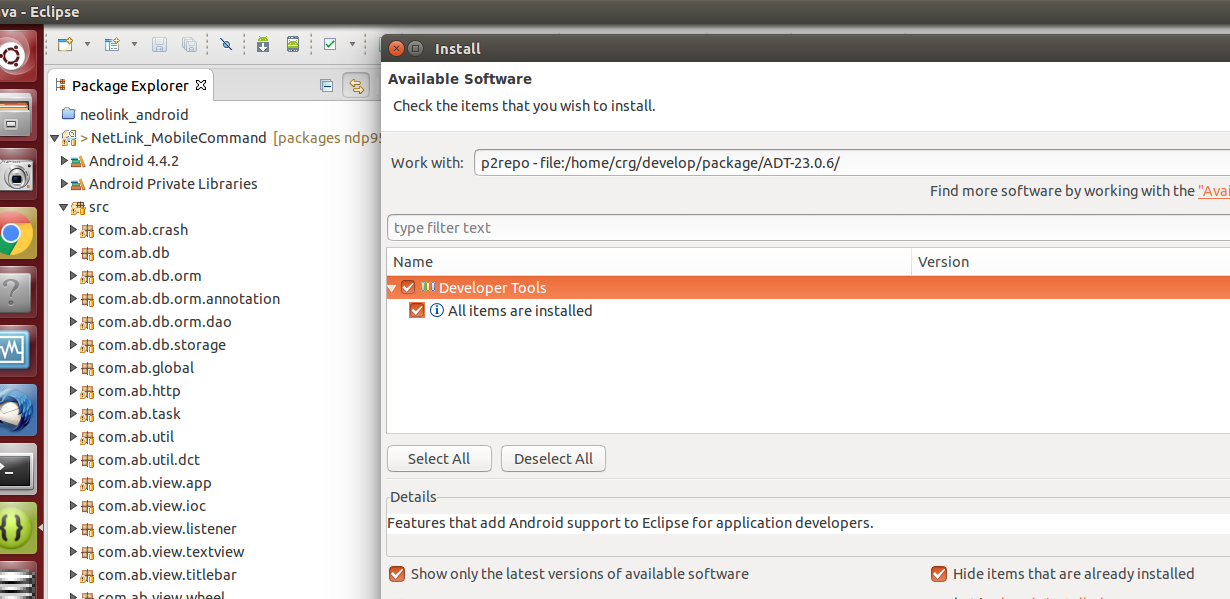The image size is (1230, 599).
Task: Collapse the src folder node
Action: coord(64,207)
